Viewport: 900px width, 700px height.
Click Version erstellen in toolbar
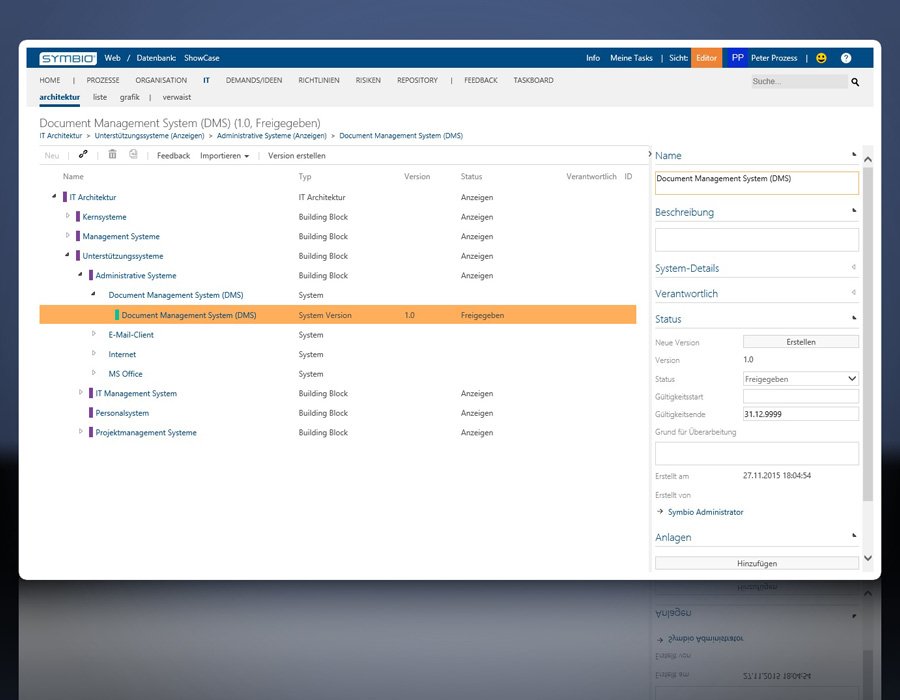(297, 155)
